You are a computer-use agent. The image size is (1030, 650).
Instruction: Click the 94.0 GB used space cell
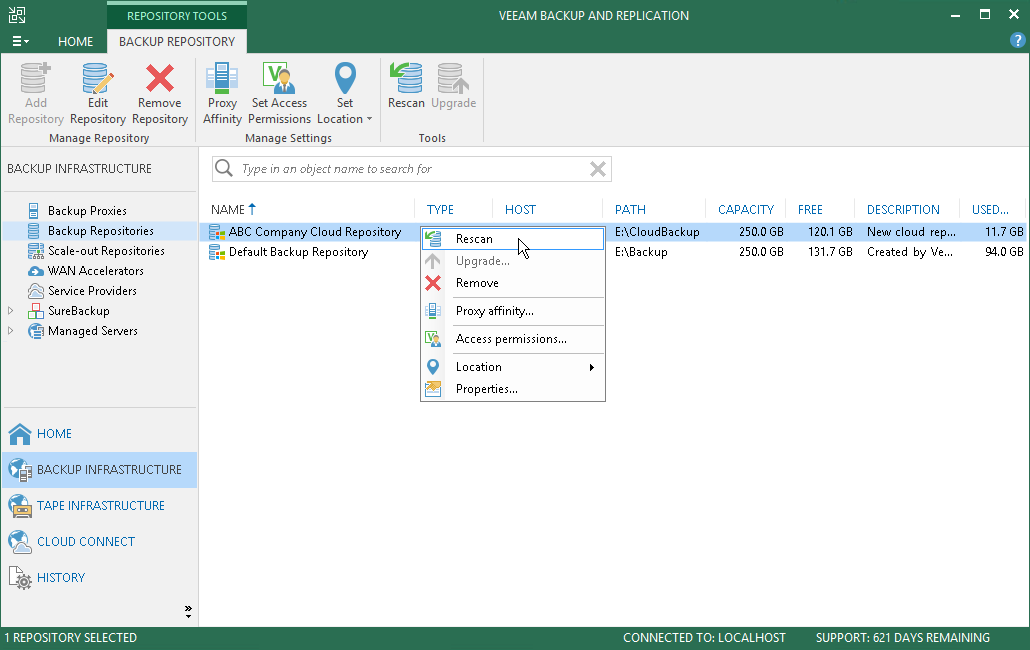[x=1004, y=252]
